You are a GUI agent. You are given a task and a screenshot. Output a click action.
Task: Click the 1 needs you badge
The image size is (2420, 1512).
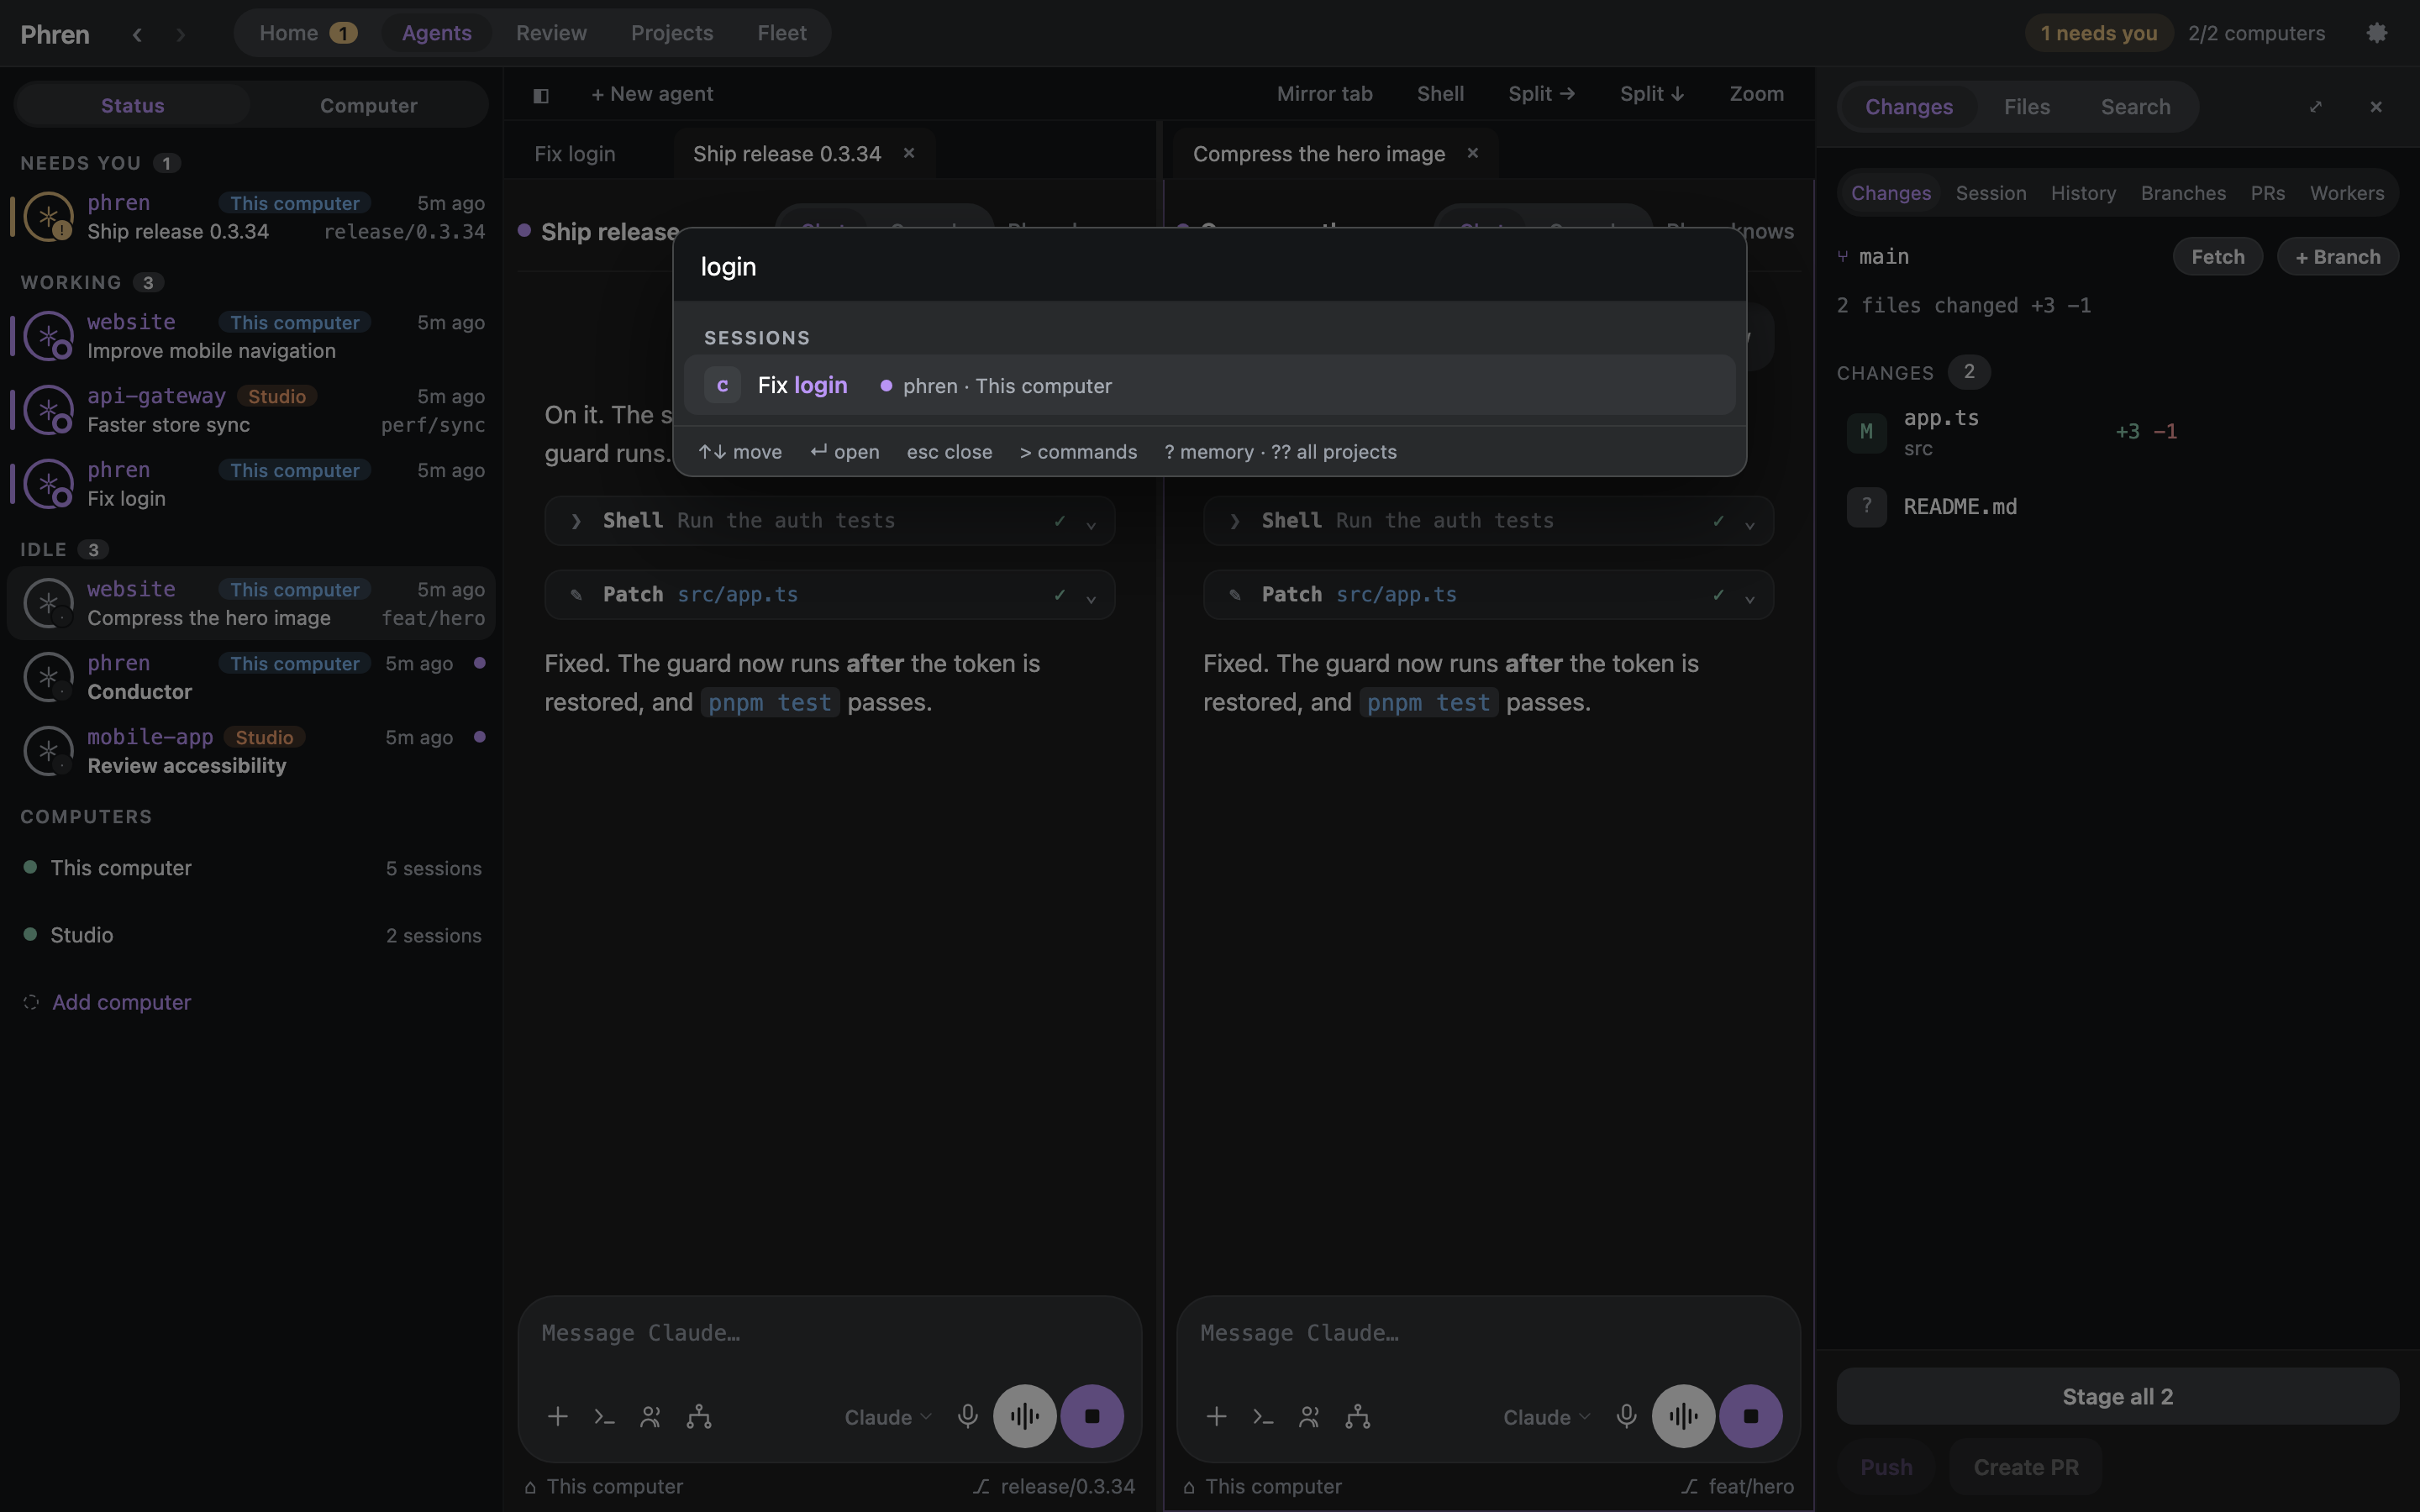click(x=2098, y=33)
